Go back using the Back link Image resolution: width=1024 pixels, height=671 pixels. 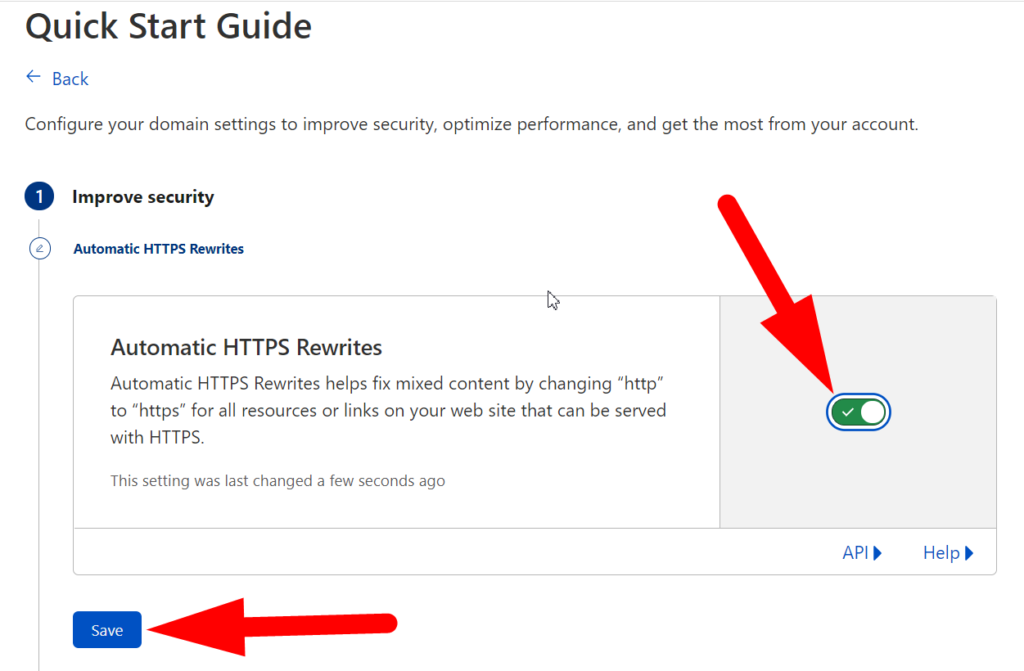pos(70,79)
